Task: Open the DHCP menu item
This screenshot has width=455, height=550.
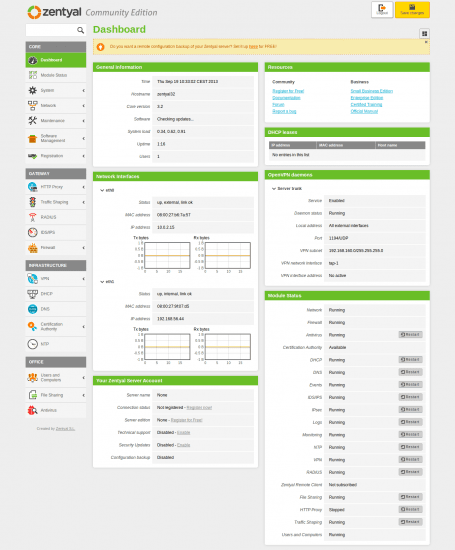Action: click(56, 294)
